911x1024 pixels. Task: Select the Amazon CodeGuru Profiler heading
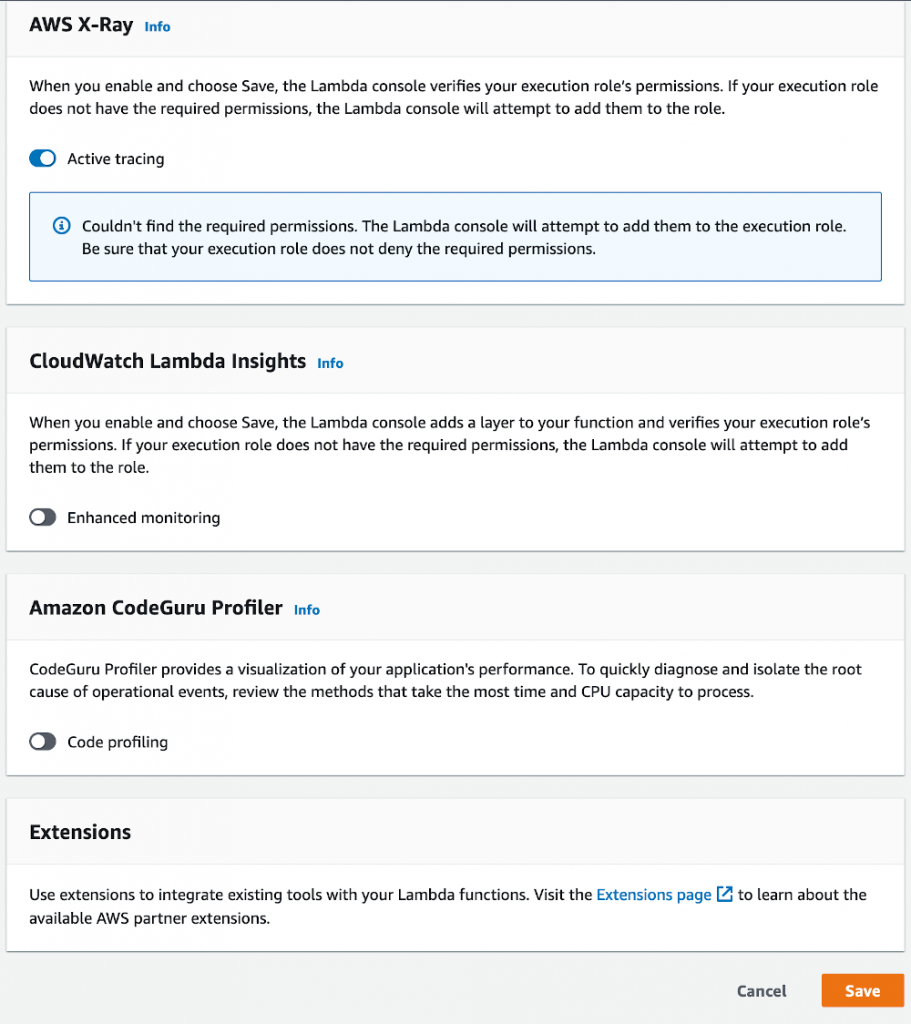(155, 608)
